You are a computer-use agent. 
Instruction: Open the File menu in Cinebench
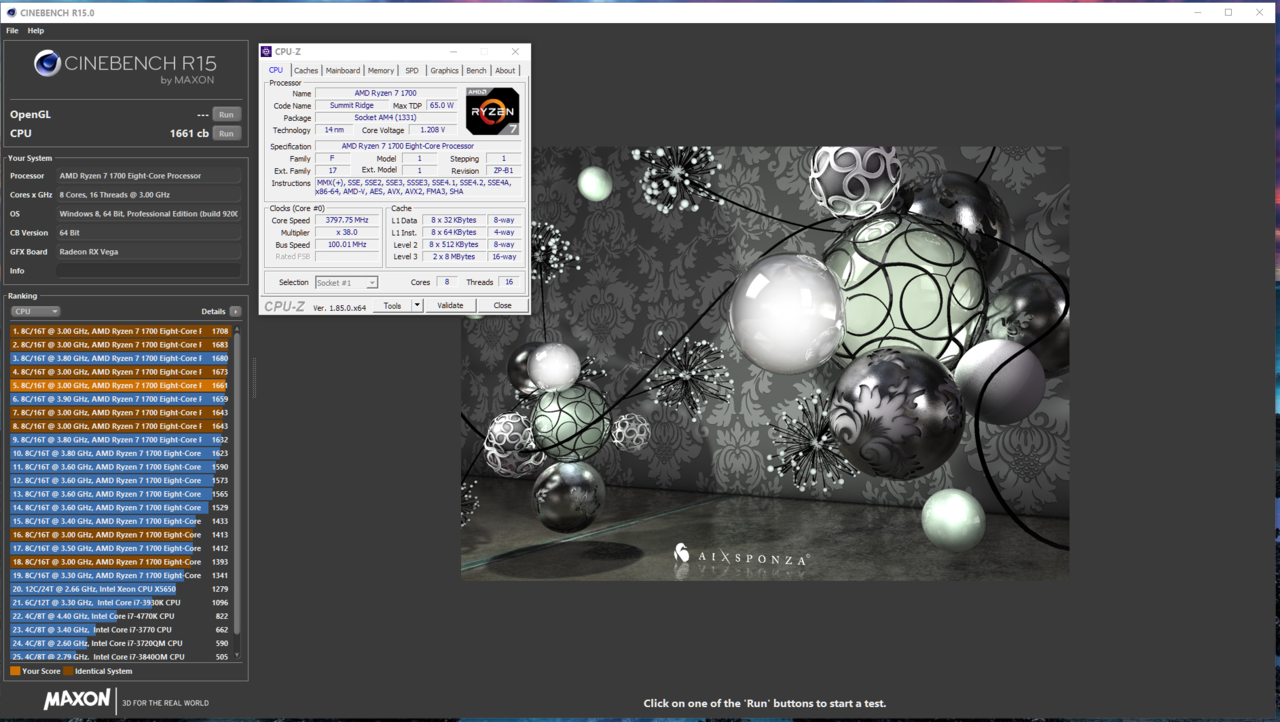tap(12, 31)
